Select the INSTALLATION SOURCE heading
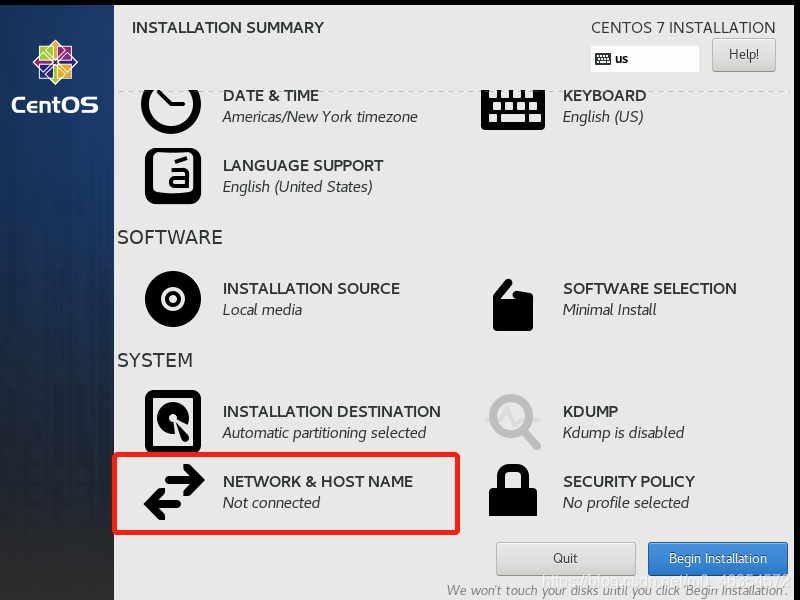Image resolution: width=800 pixels, height=600 pixels. tap(311, 289)
